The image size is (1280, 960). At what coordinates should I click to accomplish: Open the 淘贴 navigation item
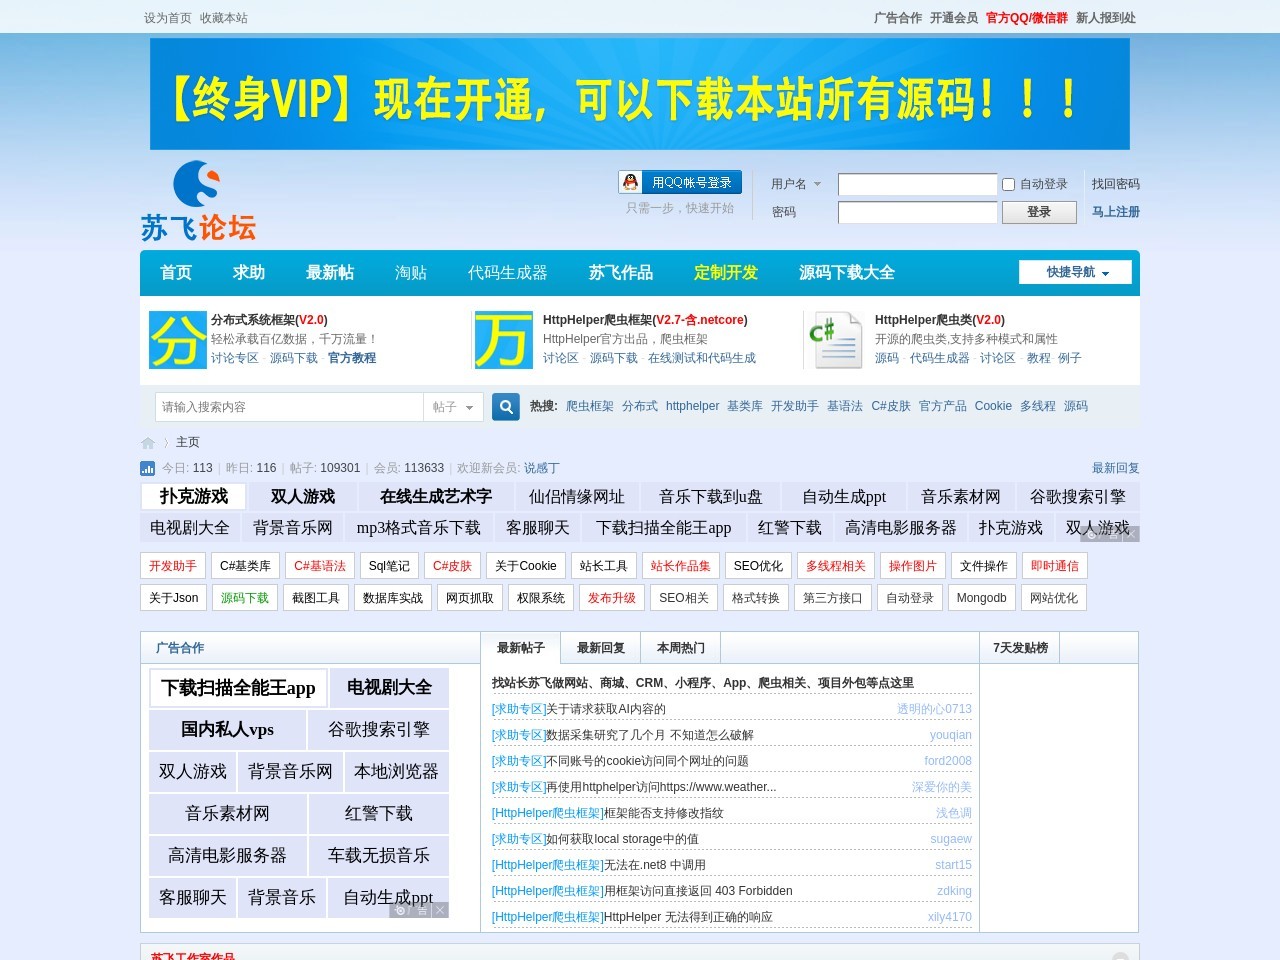(x=411, y=272)
